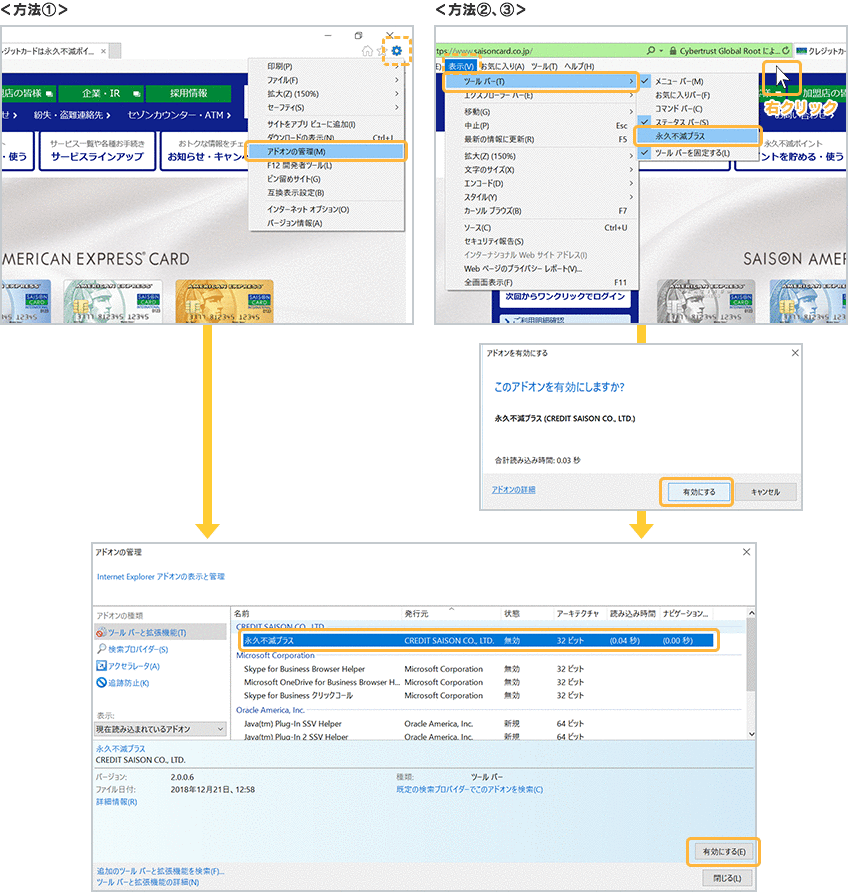848x892 pixels.
Task: Choose アドオンの管理(M) from gear menu
Action: click(x=327, y=151)
